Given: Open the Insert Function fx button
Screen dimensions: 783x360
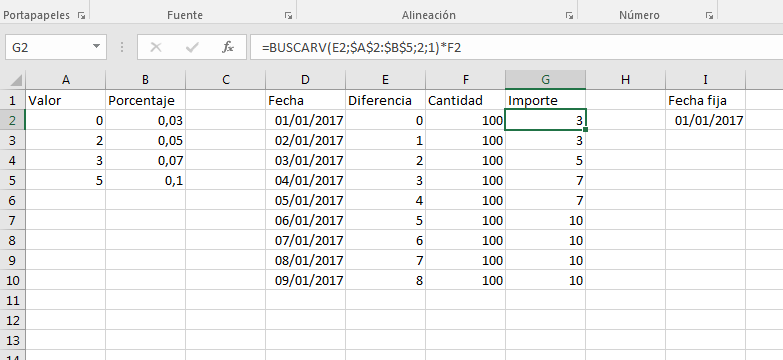Looking at the screenshot, I should pos(228,47).
